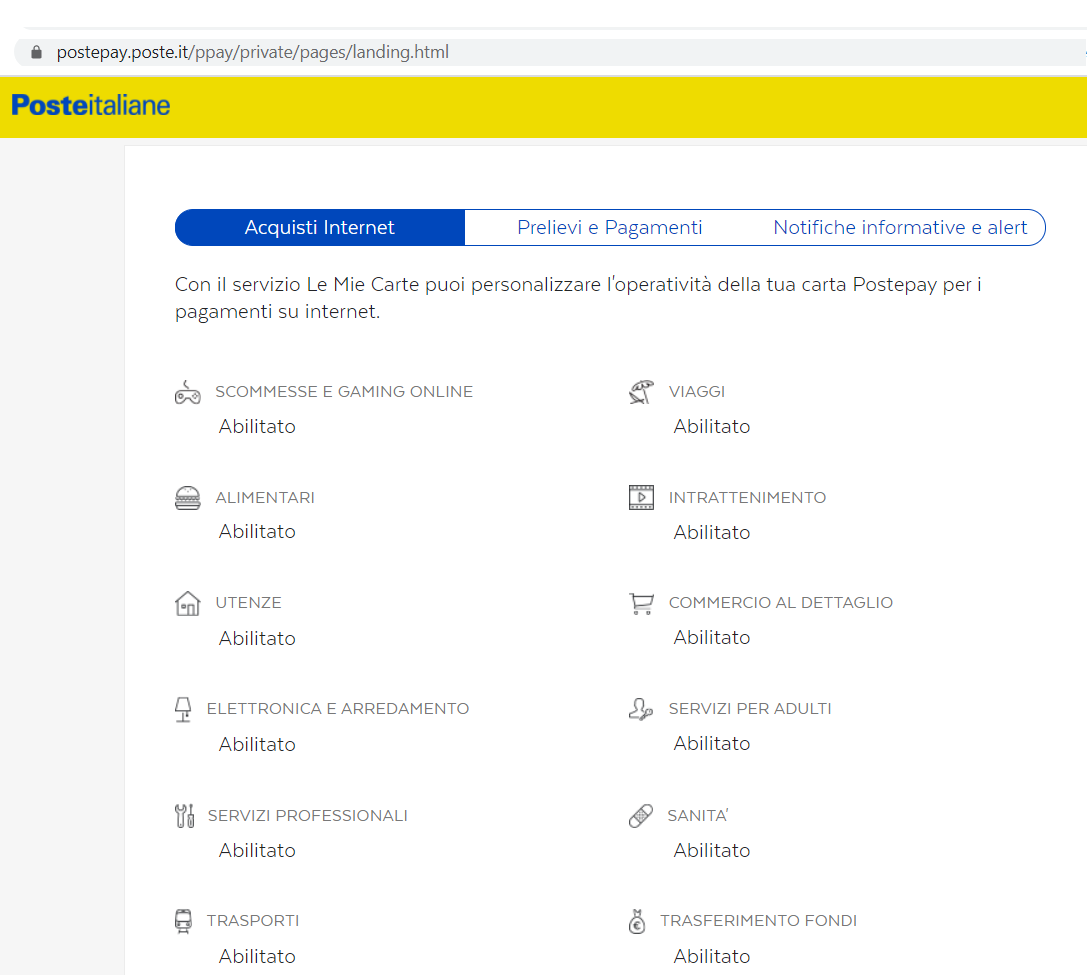The height and width of the screenshot is (975, 1087).
Task: Click SERVIZI PROFESSIONALI label
Action: pyautogui.click(x=307, y=816)
